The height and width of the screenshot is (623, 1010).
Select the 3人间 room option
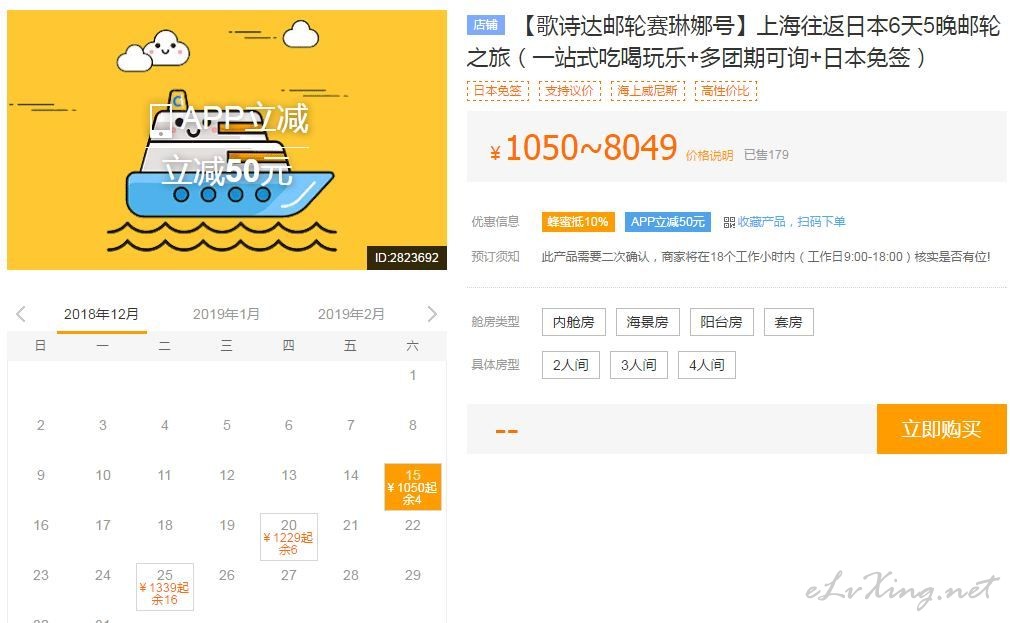click(639, 365)
